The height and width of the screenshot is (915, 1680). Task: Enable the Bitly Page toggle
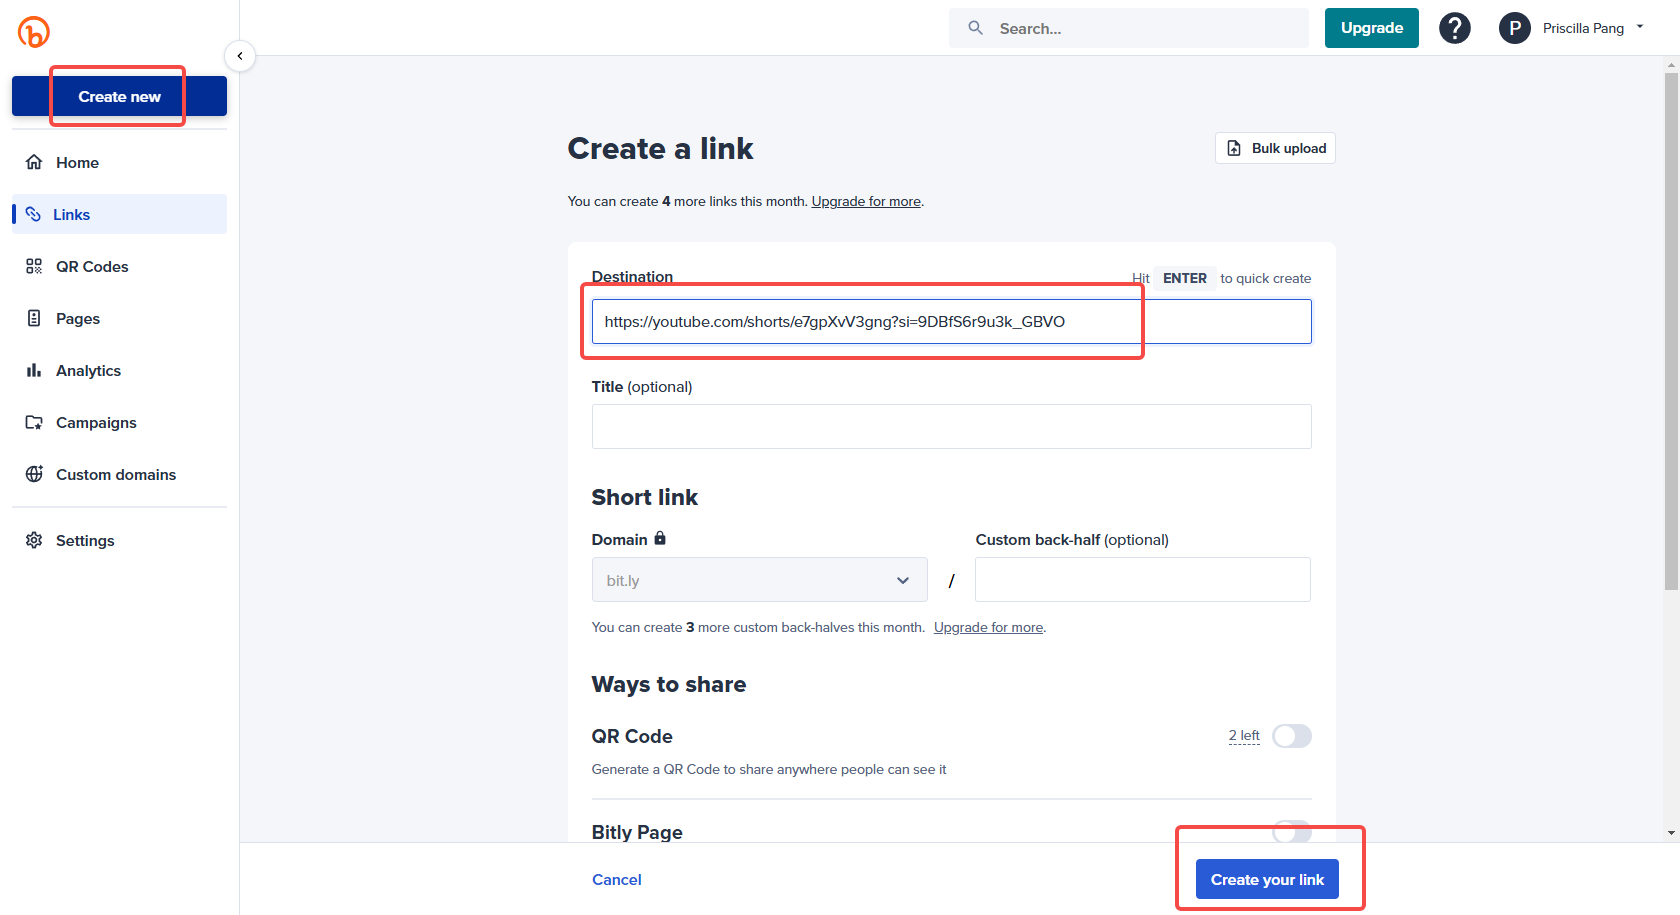click(1292, 832)
